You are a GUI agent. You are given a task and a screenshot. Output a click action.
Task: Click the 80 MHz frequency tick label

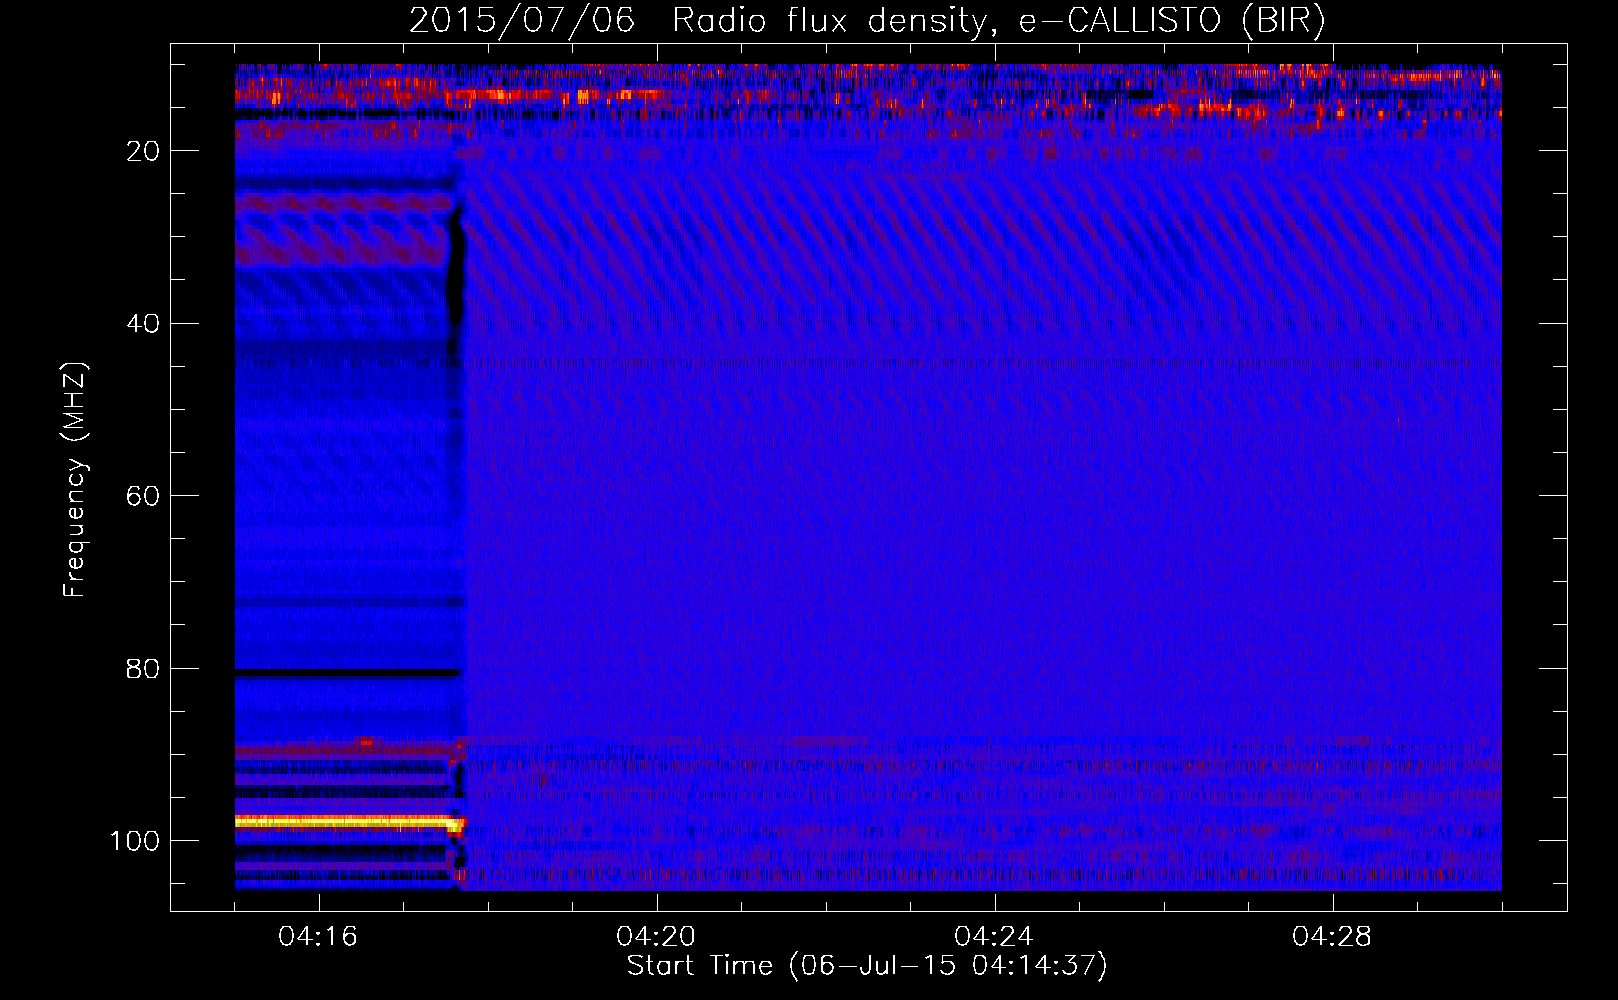143,669
